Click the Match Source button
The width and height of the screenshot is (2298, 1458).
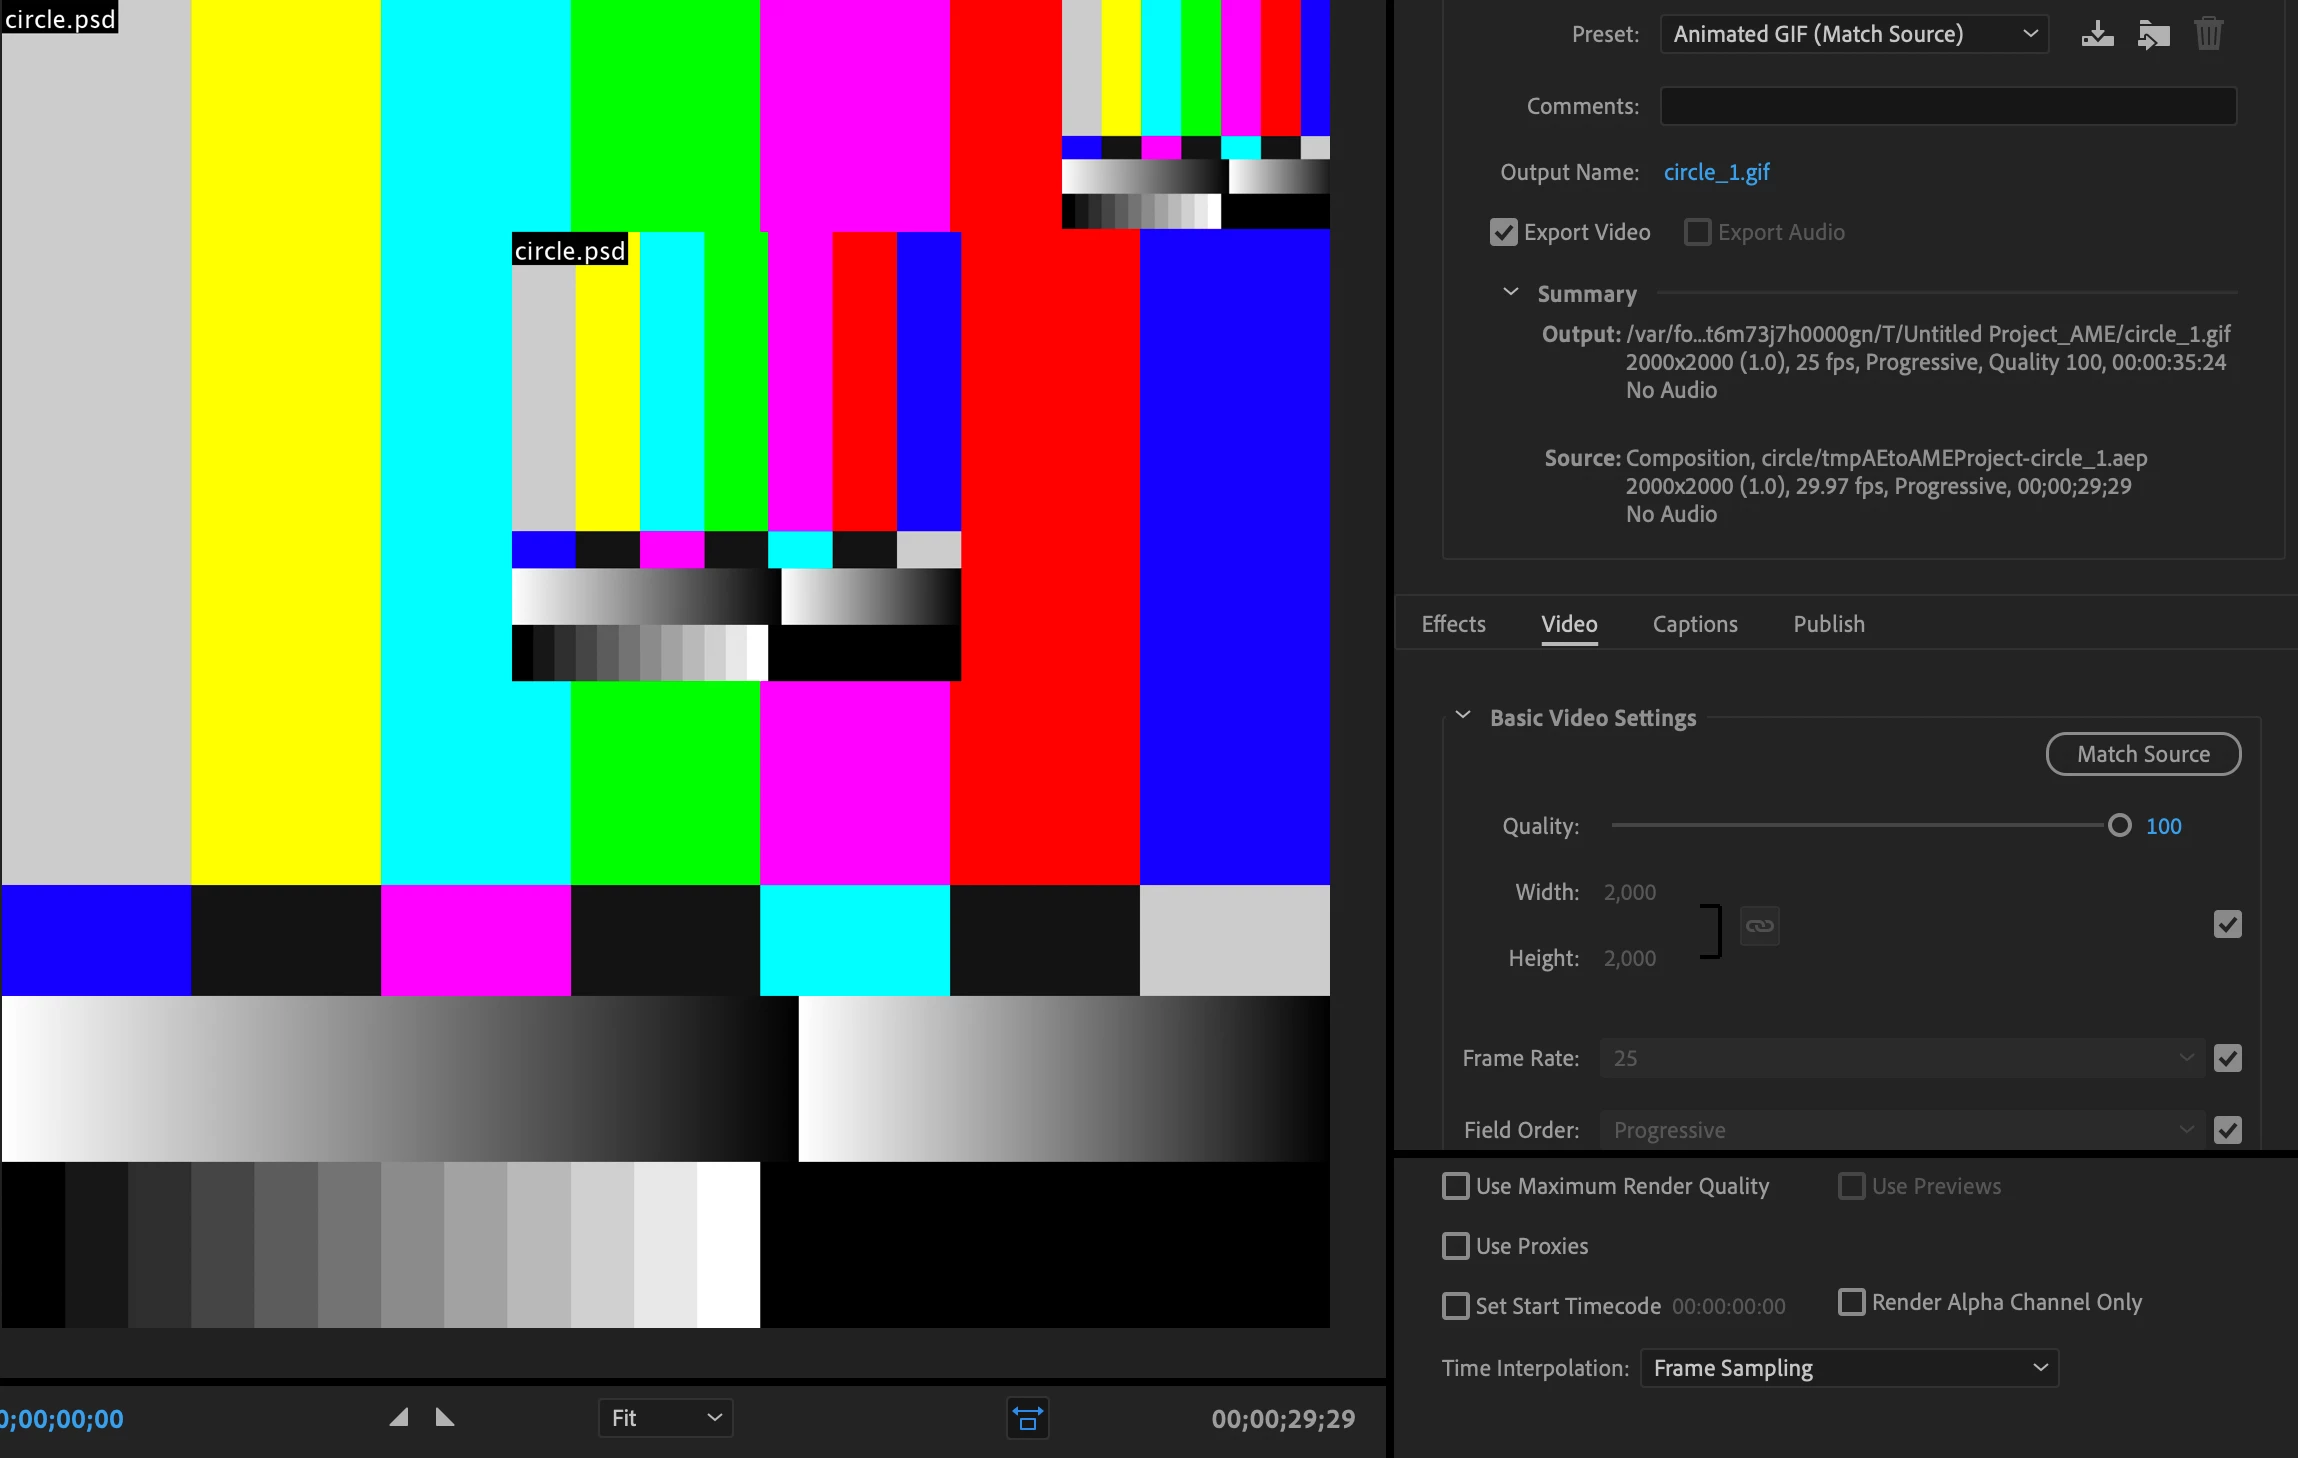pyautogui.click(x=2143, y=754)
